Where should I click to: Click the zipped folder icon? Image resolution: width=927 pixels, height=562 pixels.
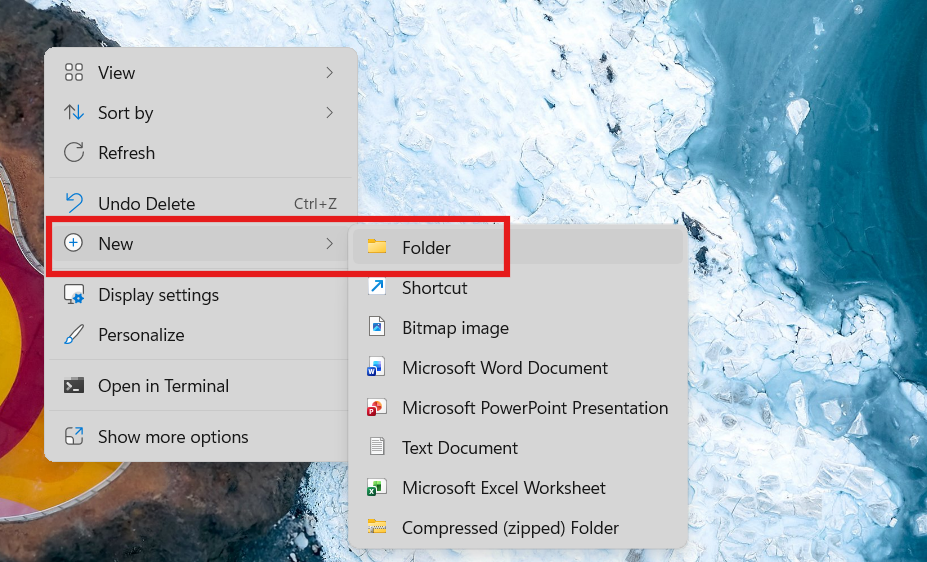click(x=377, y=527)
